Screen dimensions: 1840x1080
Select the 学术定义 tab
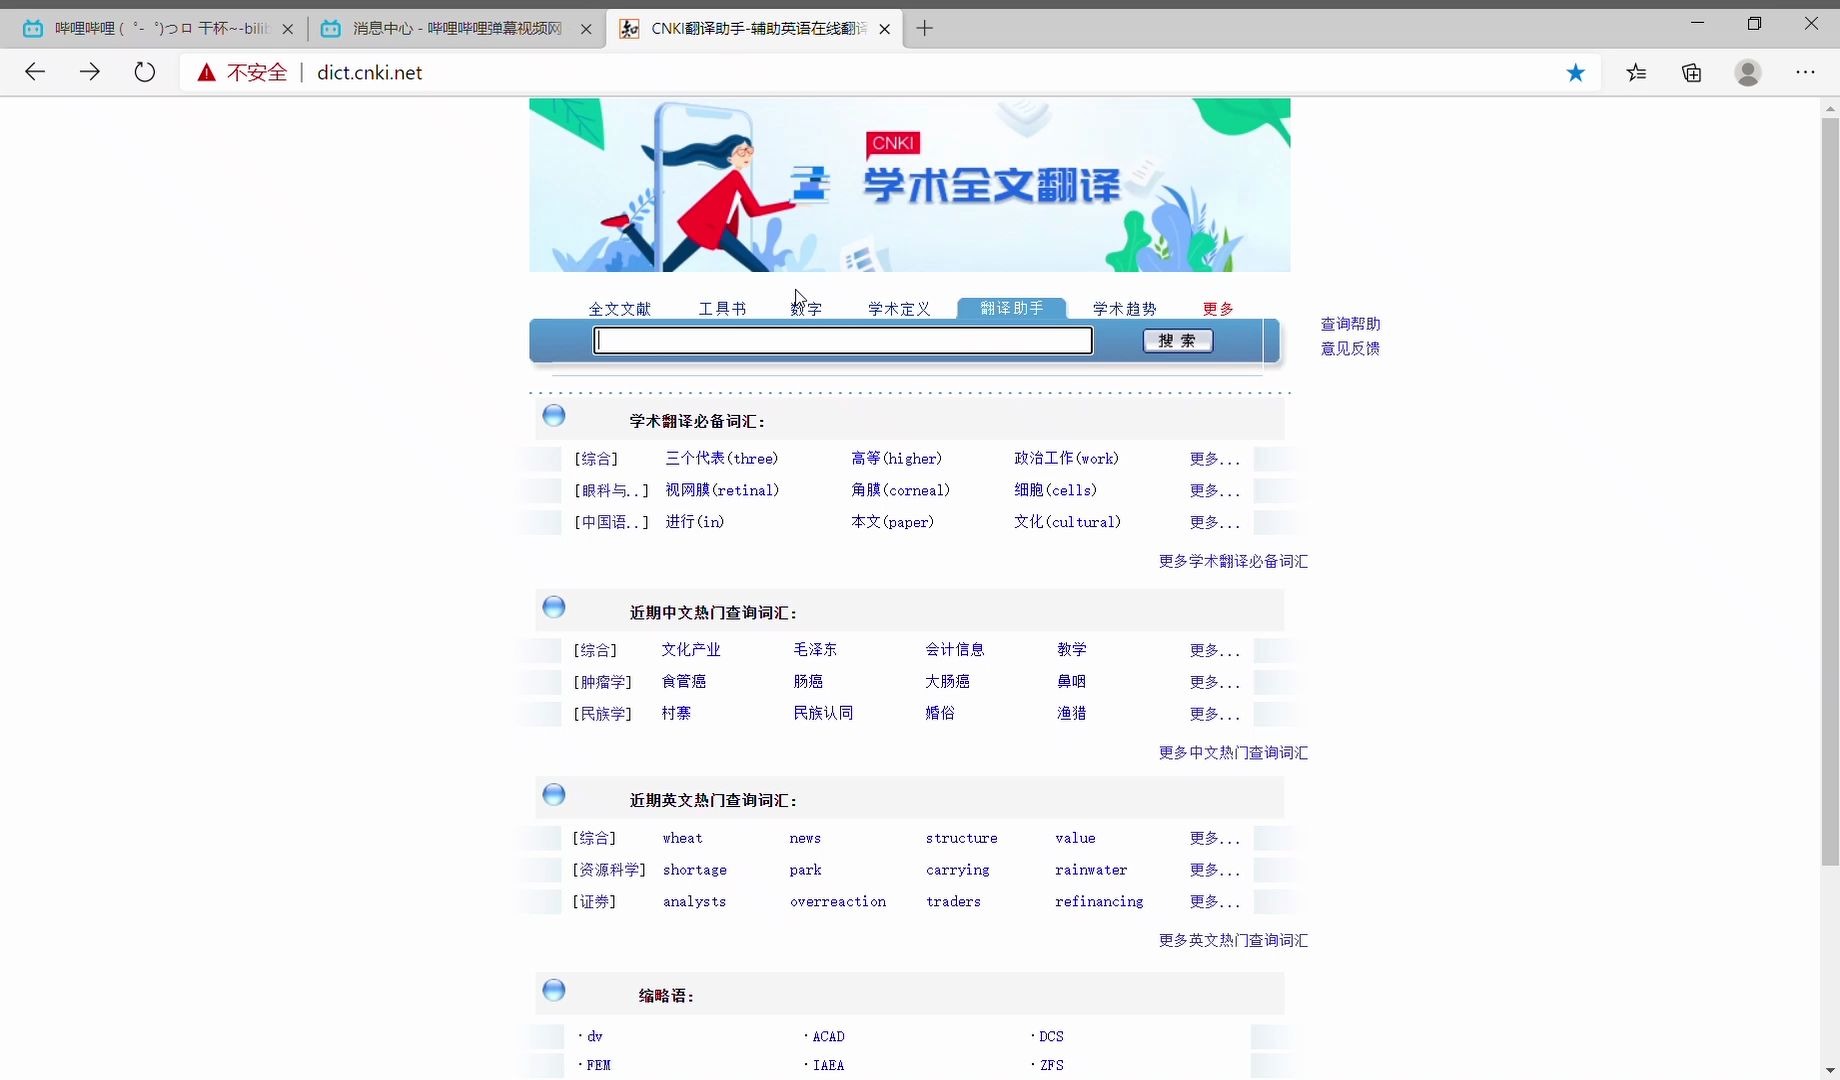[899, 309]
